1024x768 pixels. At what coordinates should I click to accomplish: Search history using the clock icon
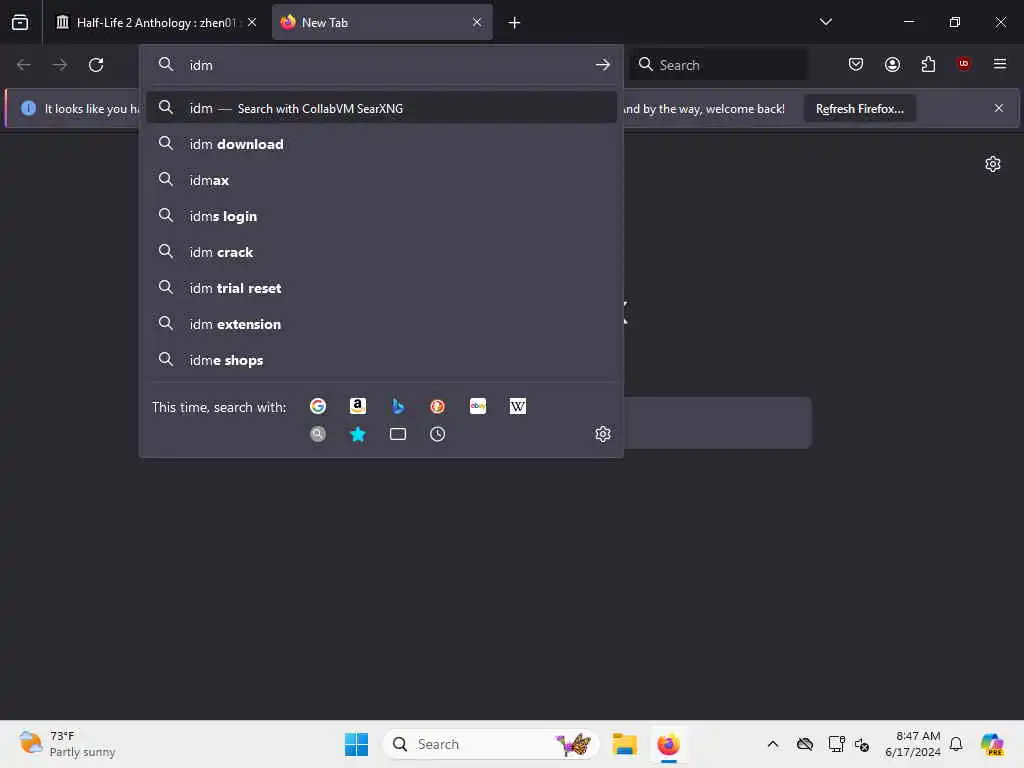438,434
